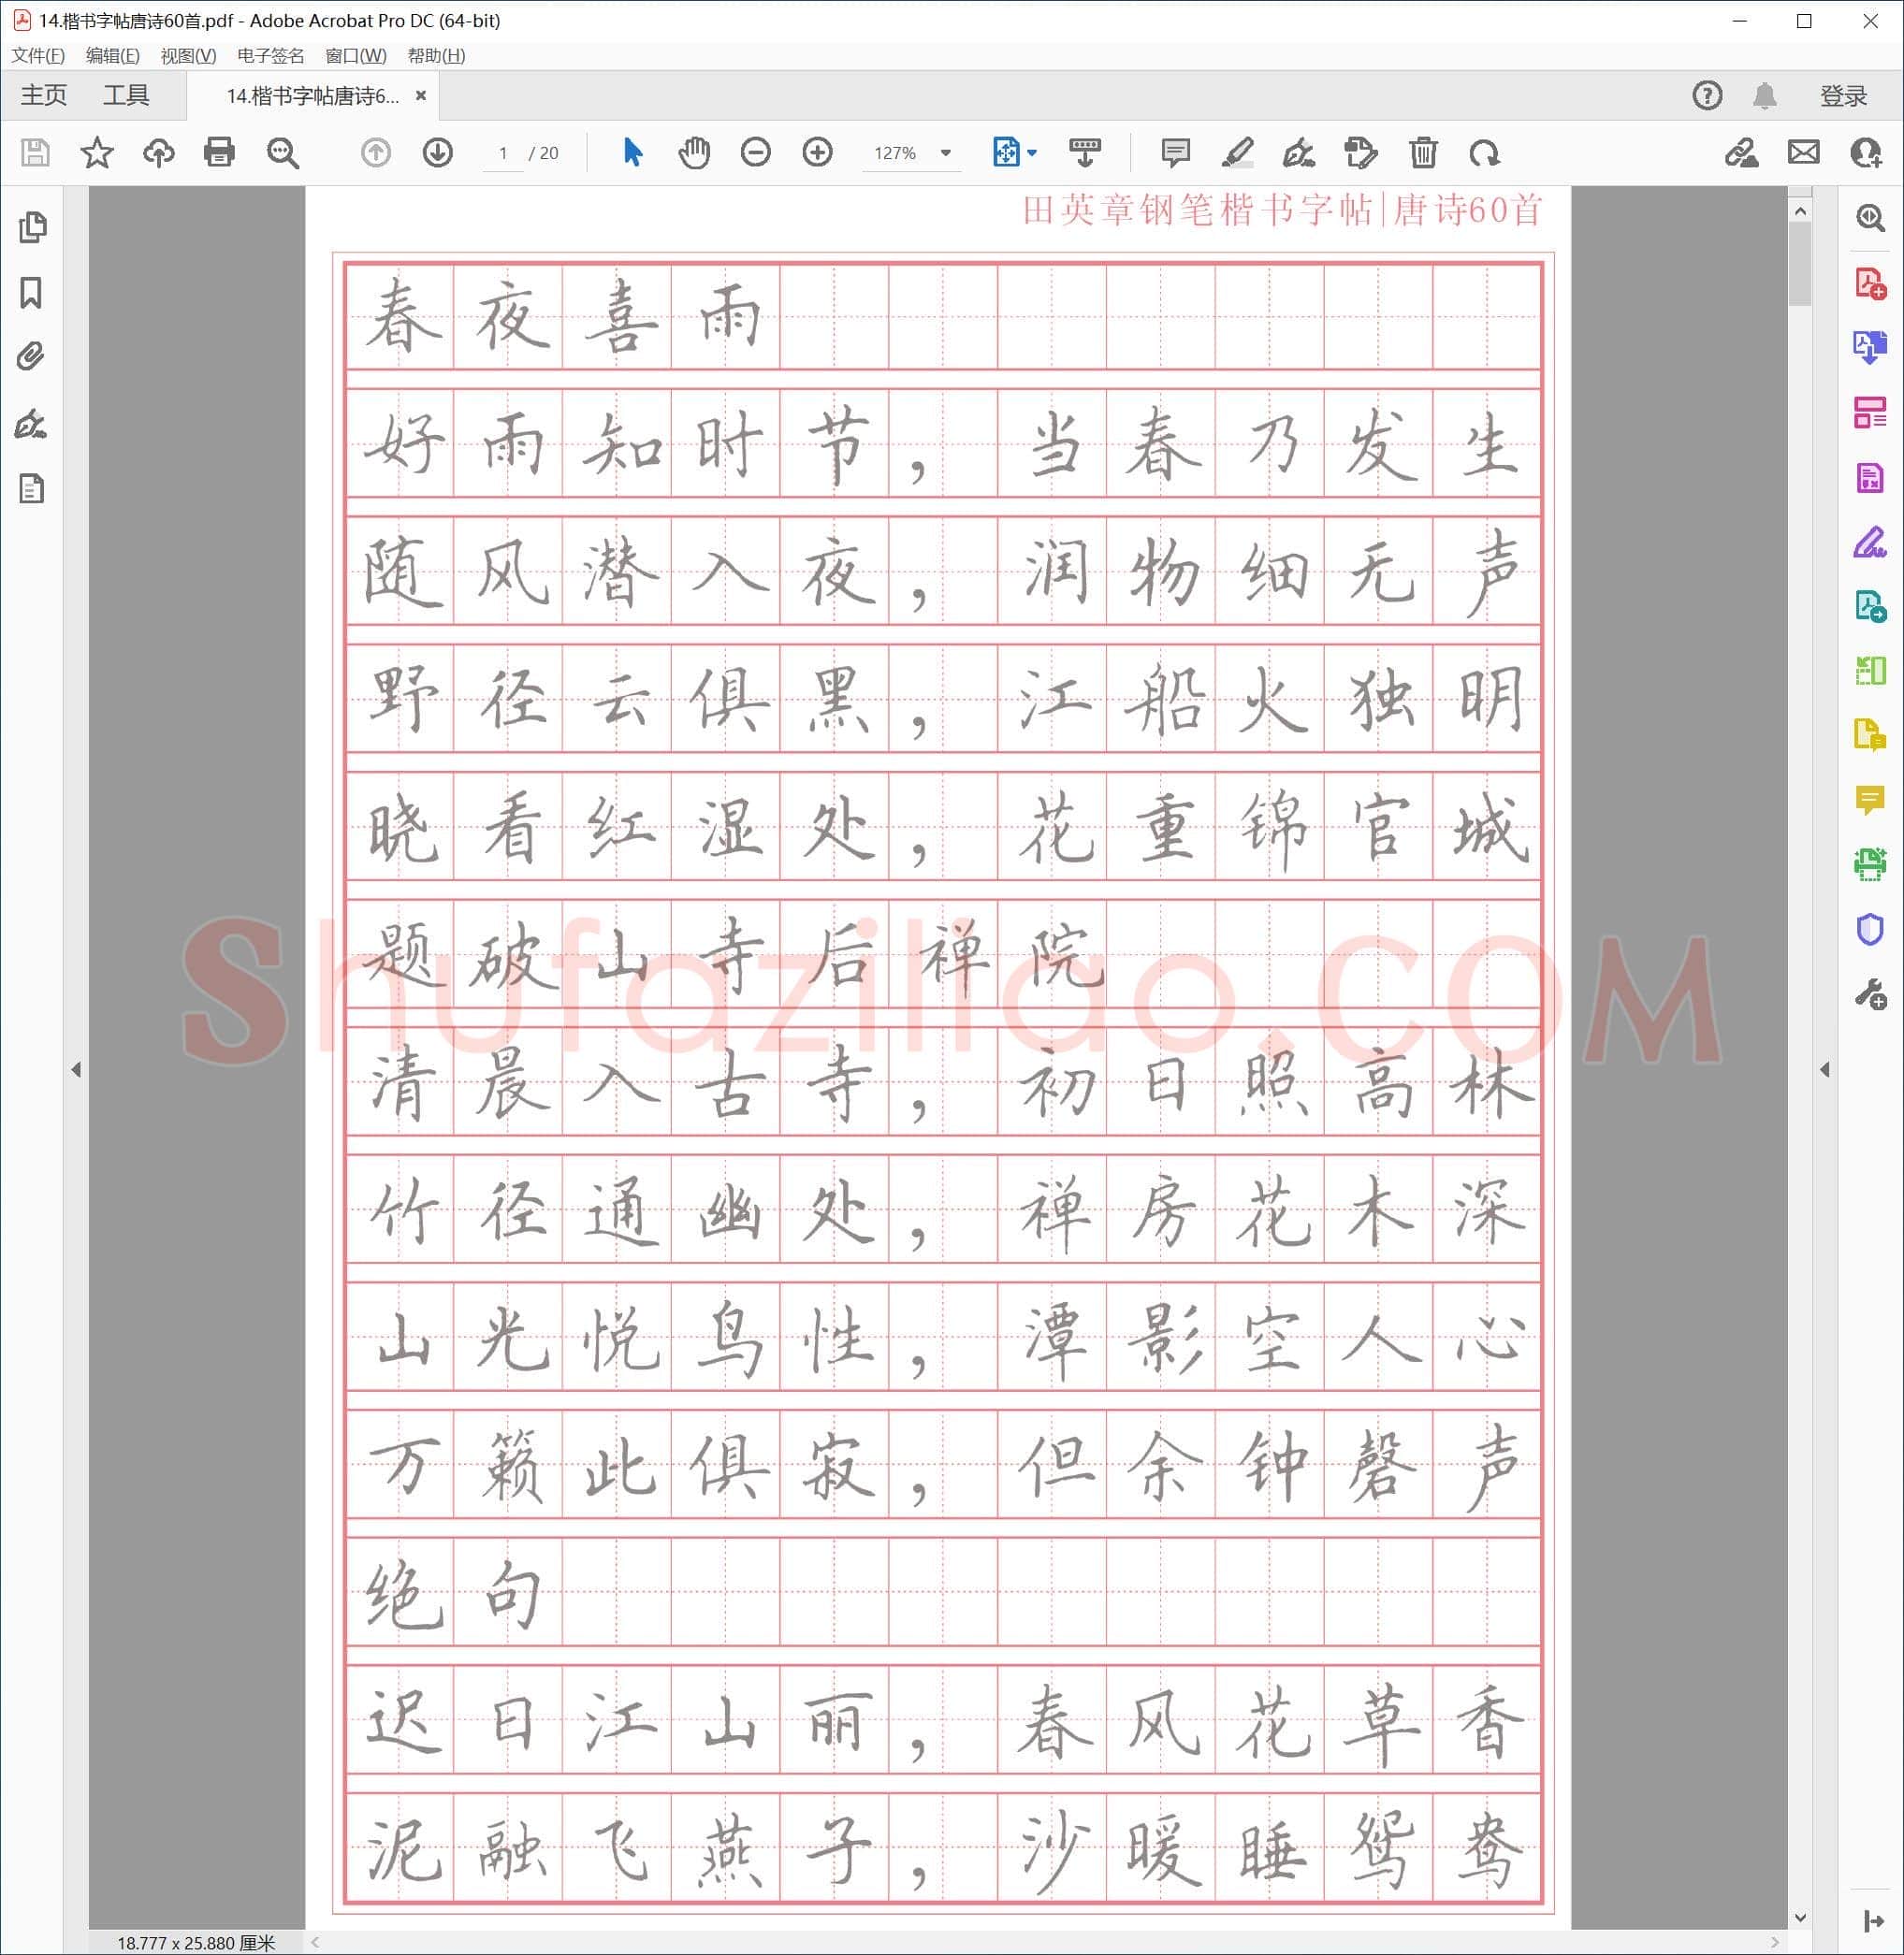The height and width of the screenshot is (1955, 1904).
Task: Open Fill & Sign tool in right pane
Action: click(1870, 543)
